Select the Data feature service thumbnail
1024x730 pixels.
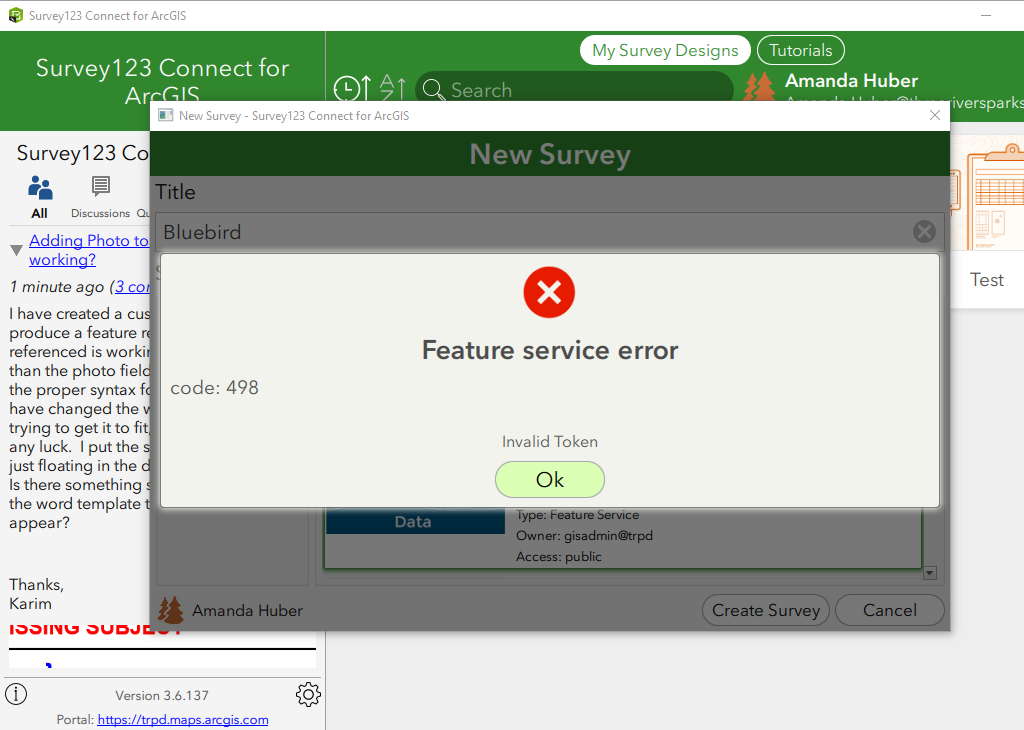pyautogui.click(x=415, y=521)
